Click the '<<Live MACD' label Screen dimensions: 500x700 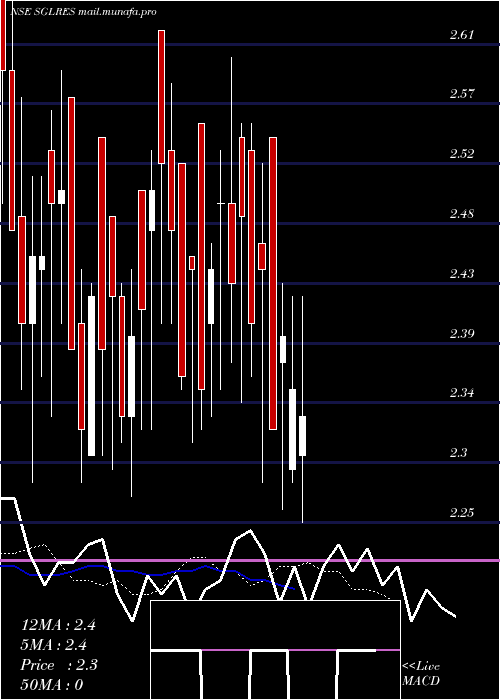pyautogui.click(x=421, y=674)
